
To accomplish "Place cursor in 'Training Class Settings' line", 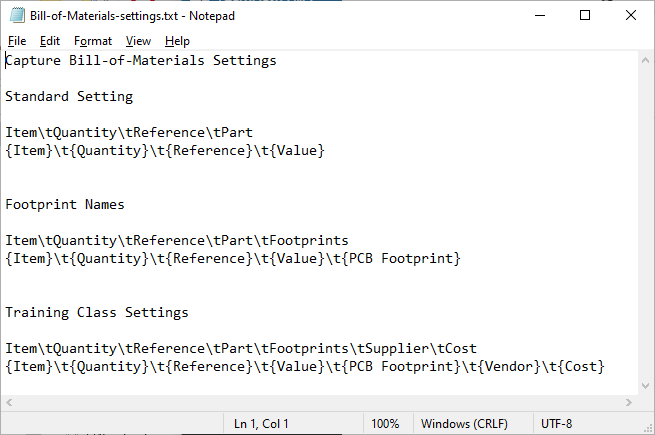I will (x=97, y=313).
